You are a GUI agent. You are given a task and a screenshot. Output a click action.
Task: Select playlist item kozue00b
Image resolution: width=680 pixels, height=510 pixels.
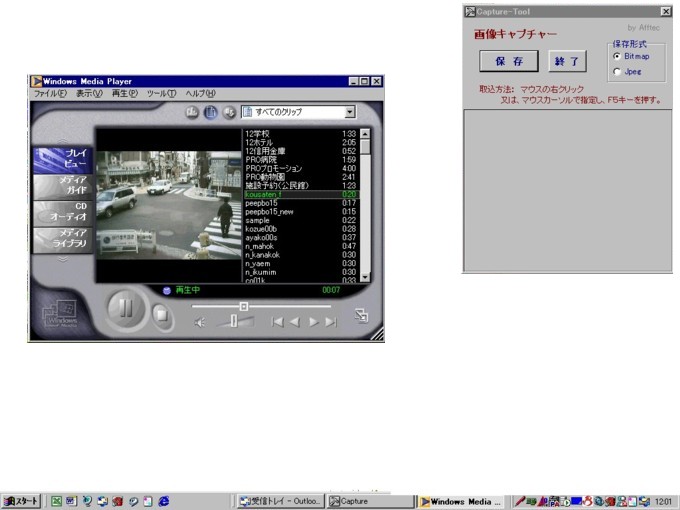coord(301,229)
